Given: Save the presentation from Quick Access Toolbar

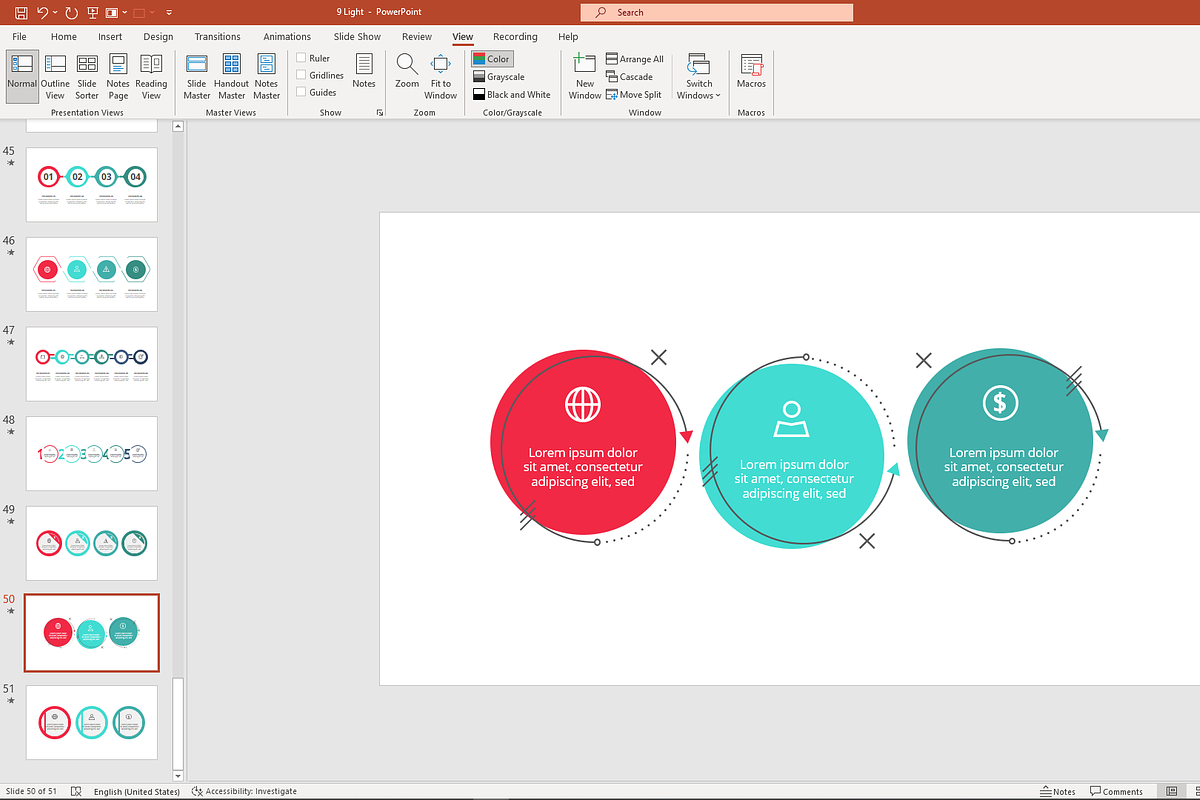Looking at the screenshot, I should (21, 13).
